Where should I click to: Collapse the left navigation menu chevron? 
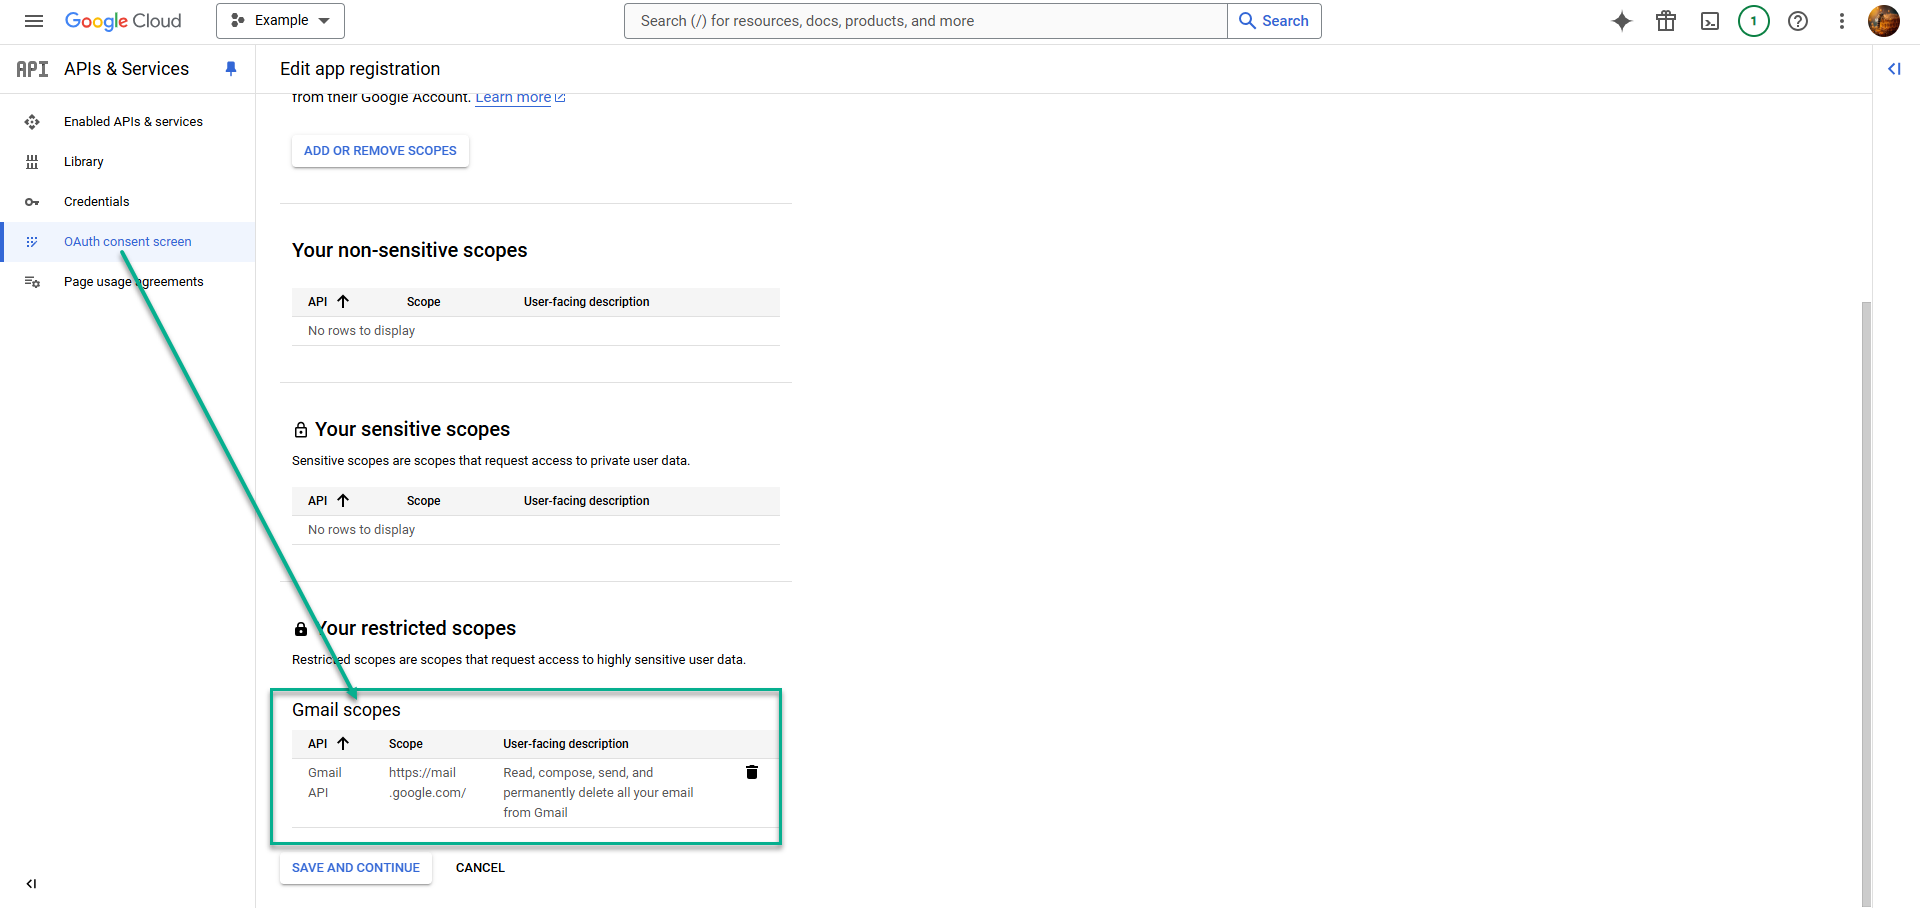(31, 884)
